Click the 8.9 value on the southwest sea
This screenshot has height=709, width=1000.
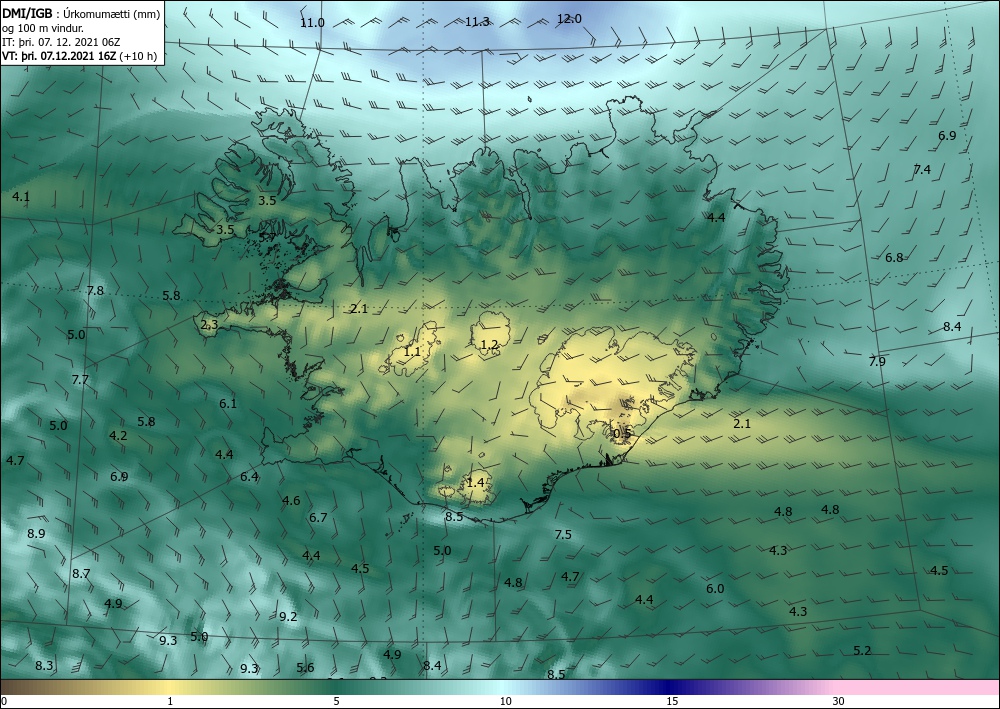[36, 534]
